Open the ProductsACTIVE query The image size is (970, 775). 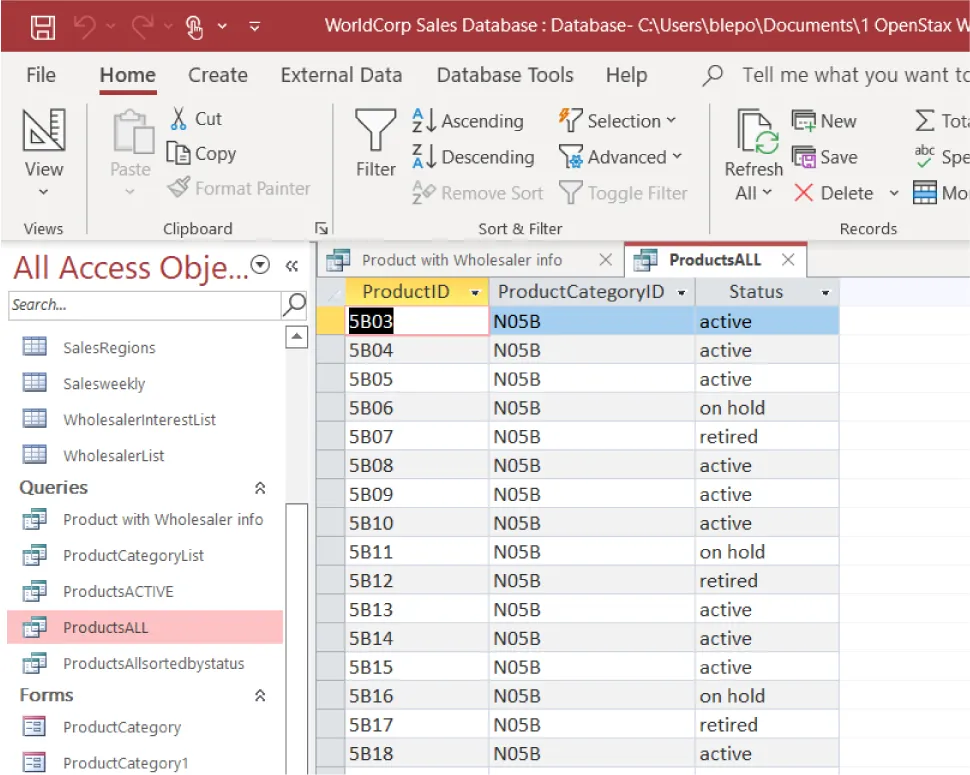[x=119, y=591]
